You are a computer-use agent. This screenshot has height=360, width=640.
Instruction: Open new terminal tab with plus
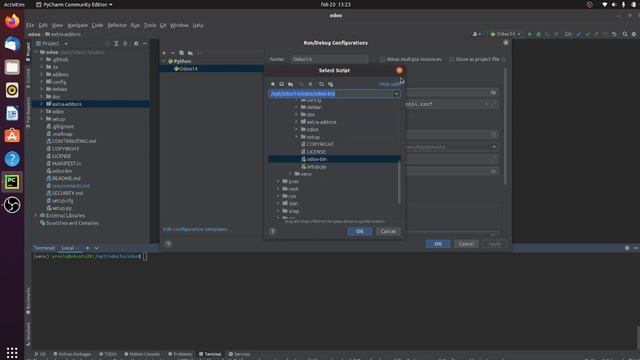click(x=87, y=248)
